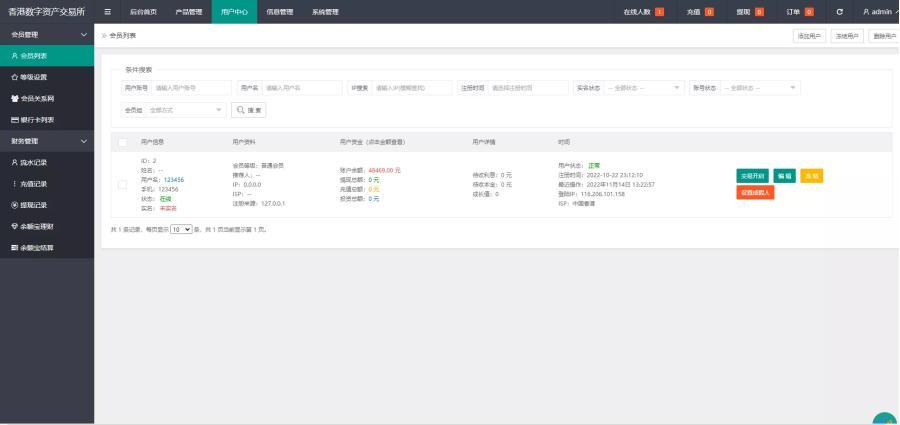Viewport: 900px width, 425px height.
Task: Tick the select-all checkbox in table header
Action: point(122,142)
